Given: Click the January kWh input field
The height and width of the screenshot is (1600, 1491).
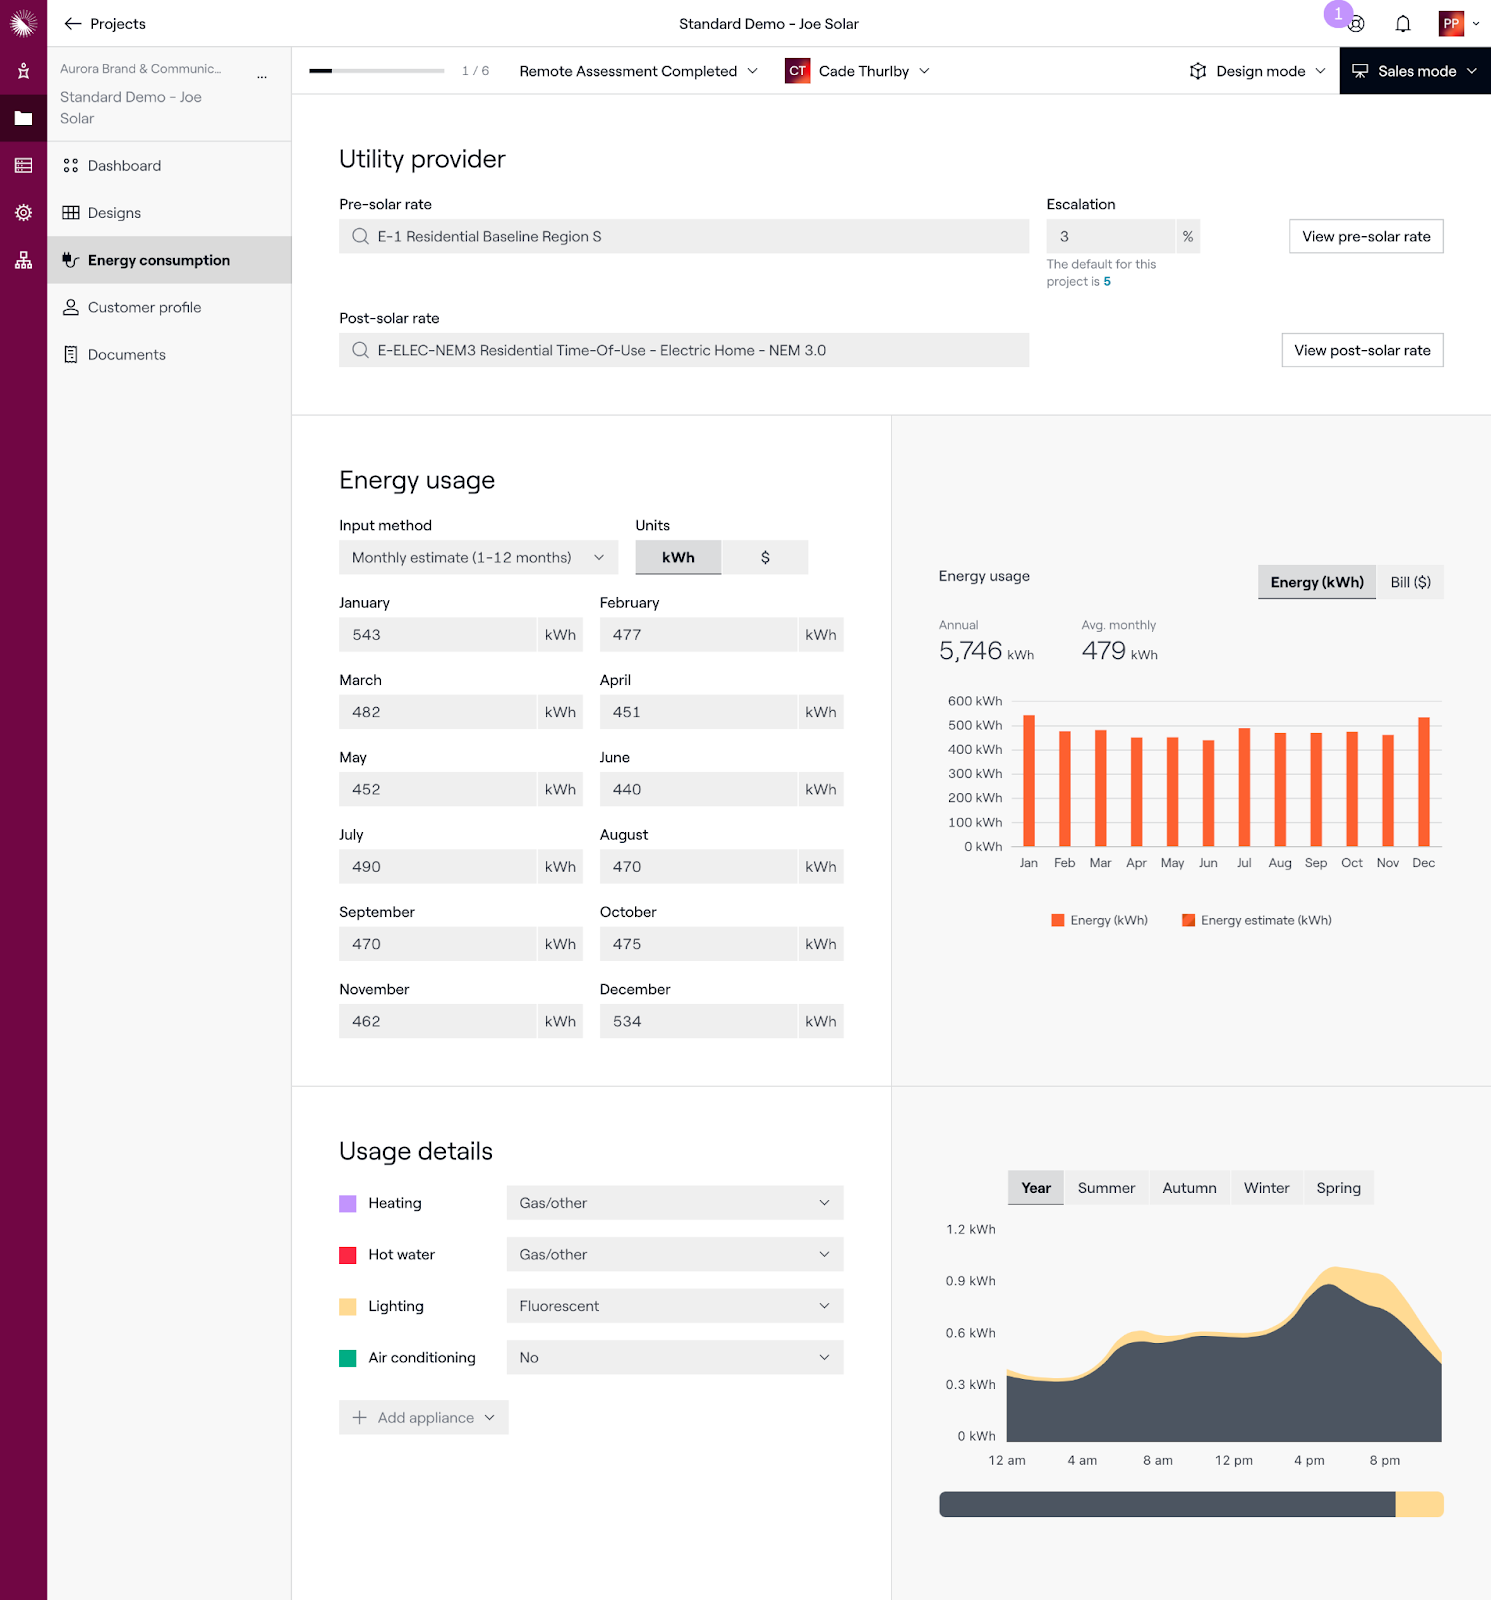Looking at the screenshot, I should [x=438, y=635].
